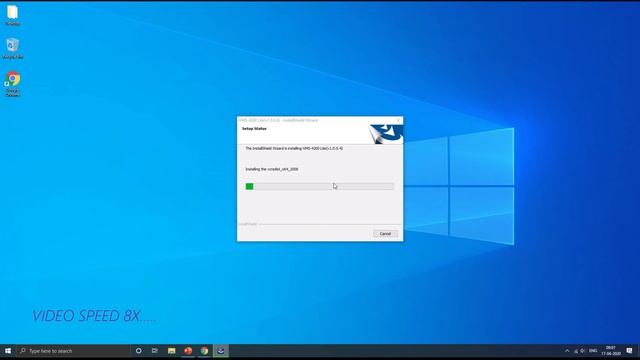Open the Action Center notifications

point(629,351)
